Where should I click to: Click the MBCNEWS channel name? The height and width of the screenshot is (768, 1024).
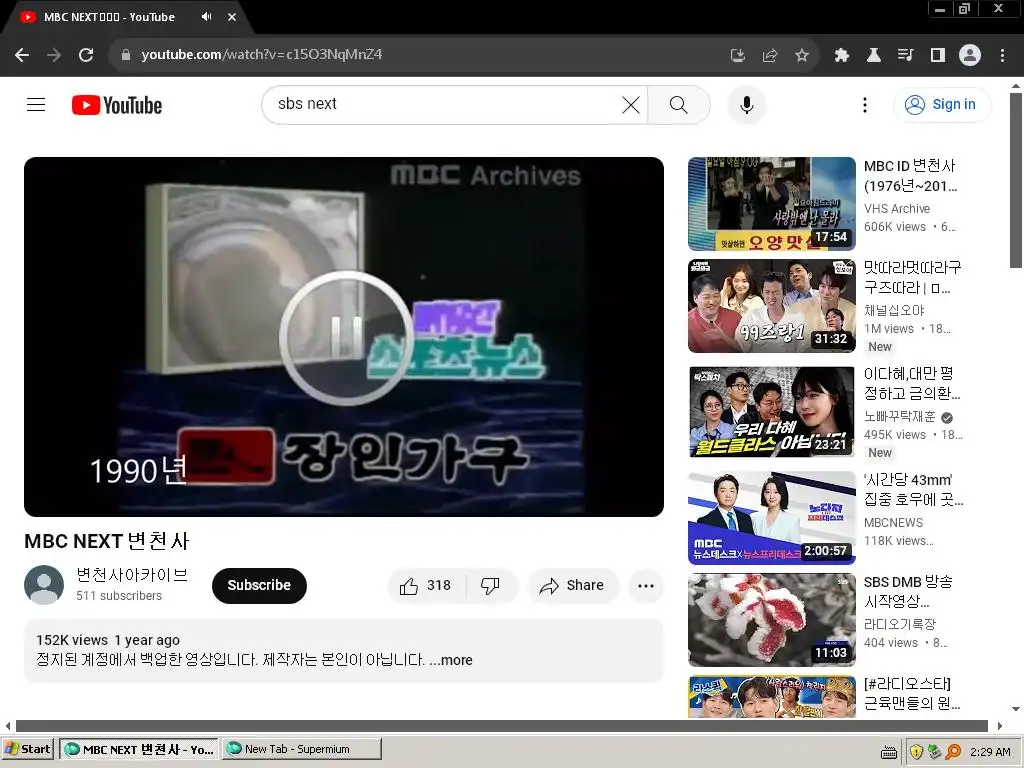(x=893, y=522)
